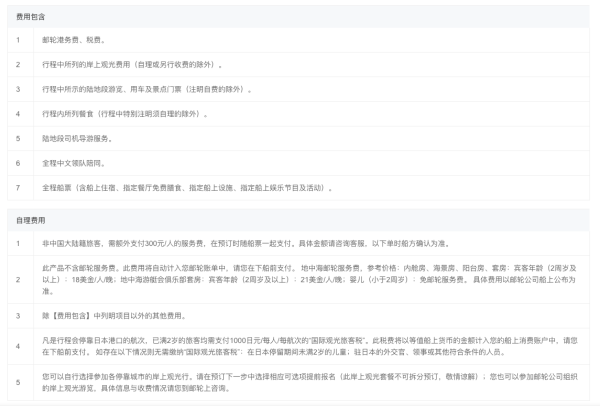Click number 5 cell beside 陆地段司机导游服务
Screen dimensions: 600x406
[18, 139]
